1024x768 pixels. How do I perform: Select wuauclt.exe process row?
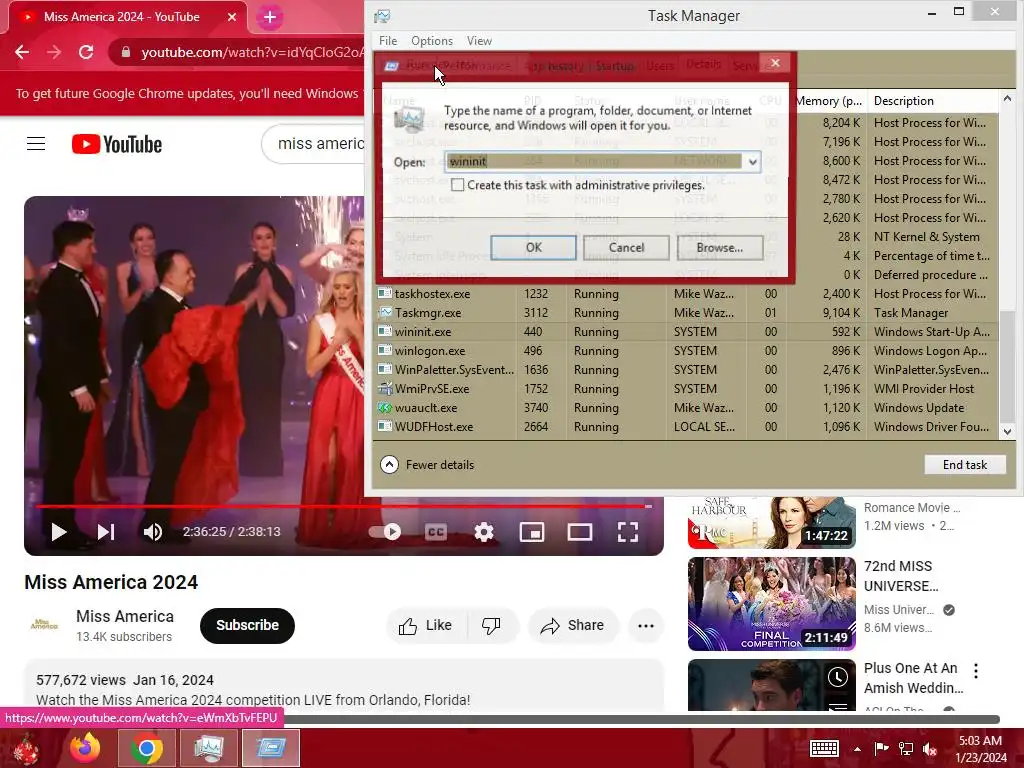[686, 408]
